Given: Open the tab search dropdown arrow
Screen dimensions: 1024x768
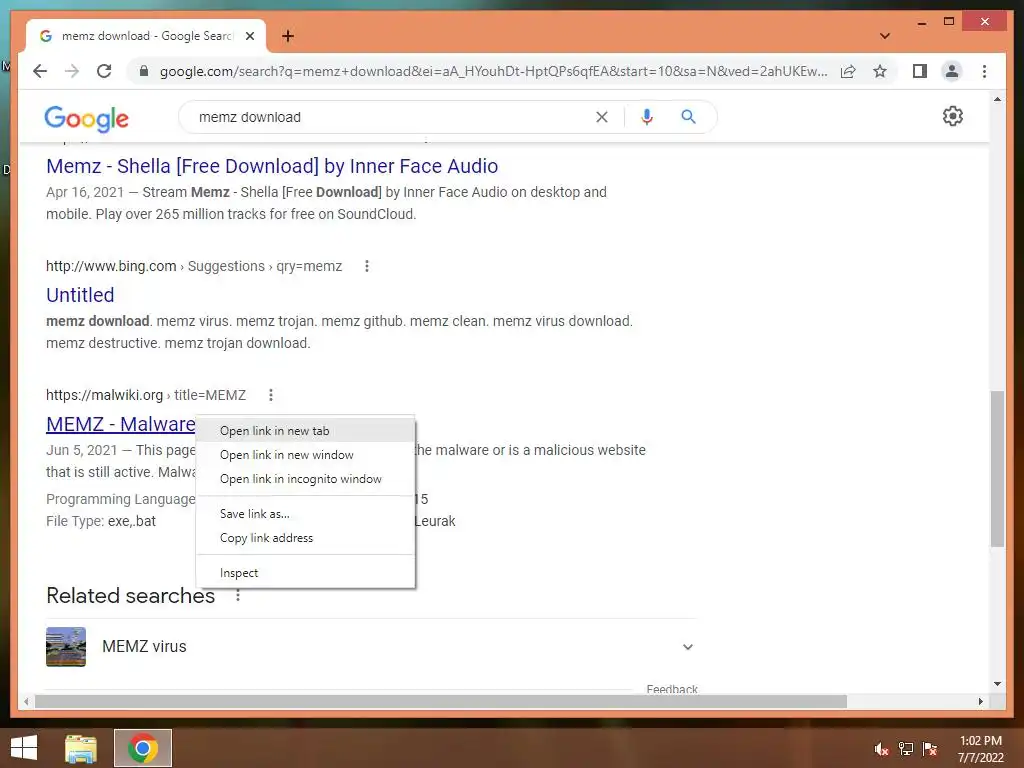Looking at the screenshot, I should coord(884,36).
